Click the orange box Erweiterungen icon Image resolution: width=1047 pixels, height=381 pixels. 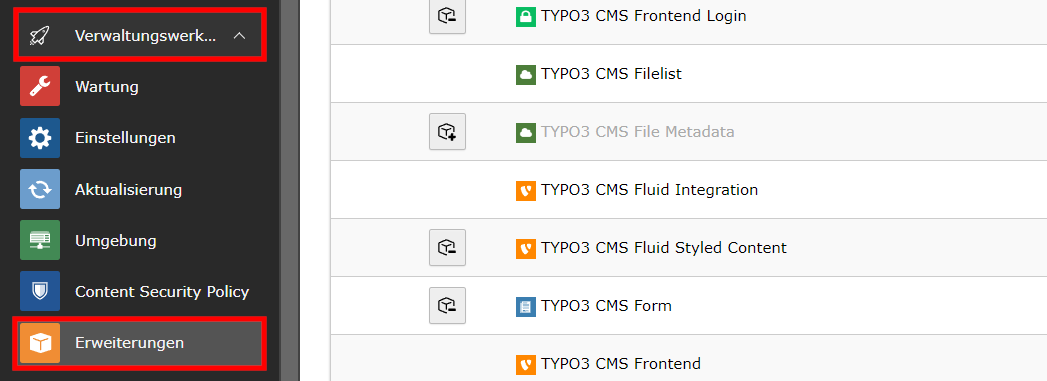40,343
